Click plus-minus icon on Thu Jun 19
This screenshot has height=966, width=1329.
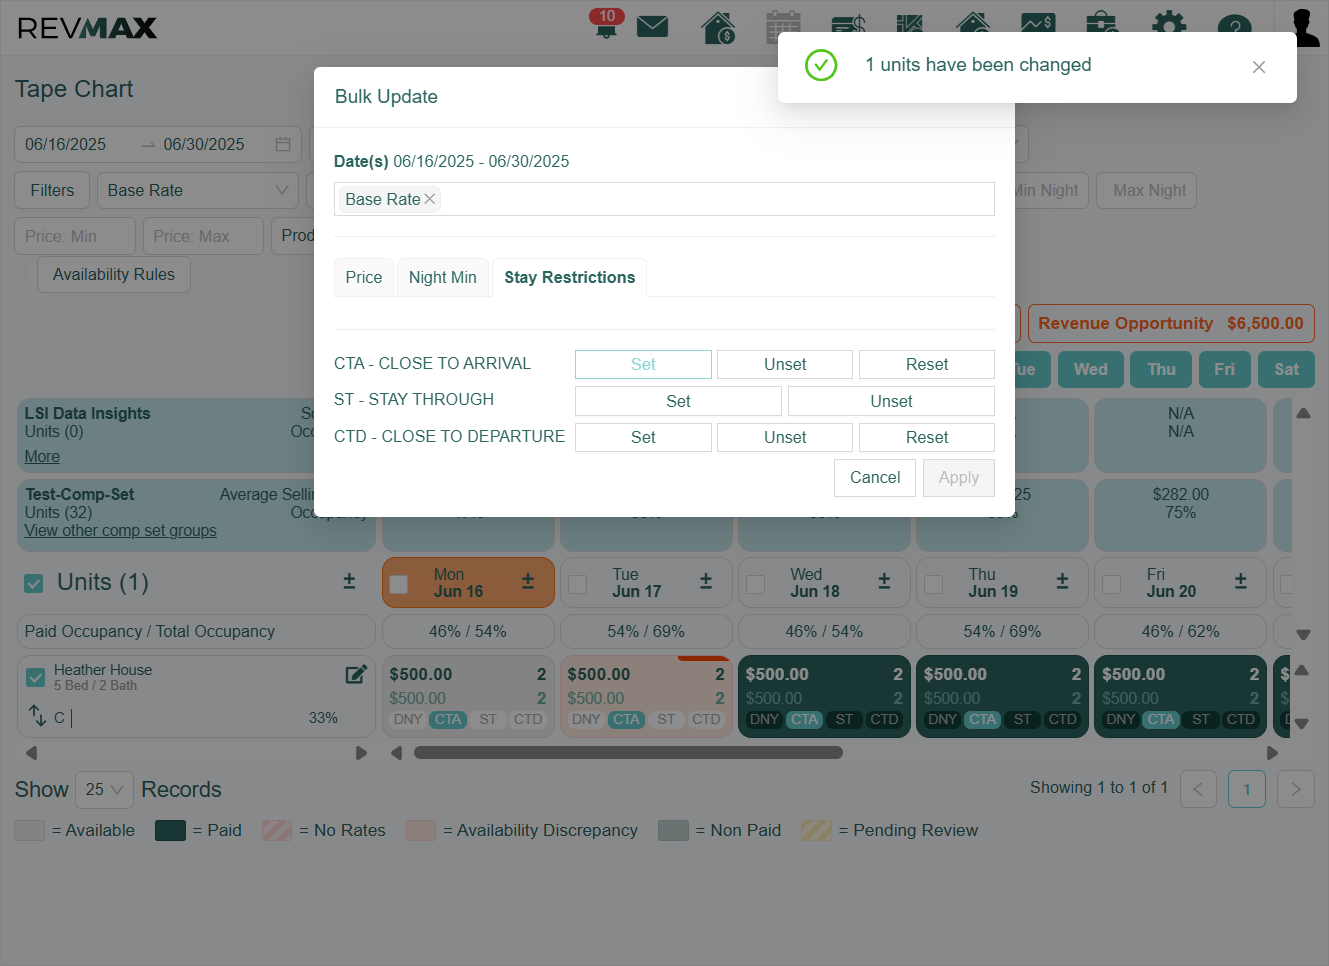click(1062, 581)
